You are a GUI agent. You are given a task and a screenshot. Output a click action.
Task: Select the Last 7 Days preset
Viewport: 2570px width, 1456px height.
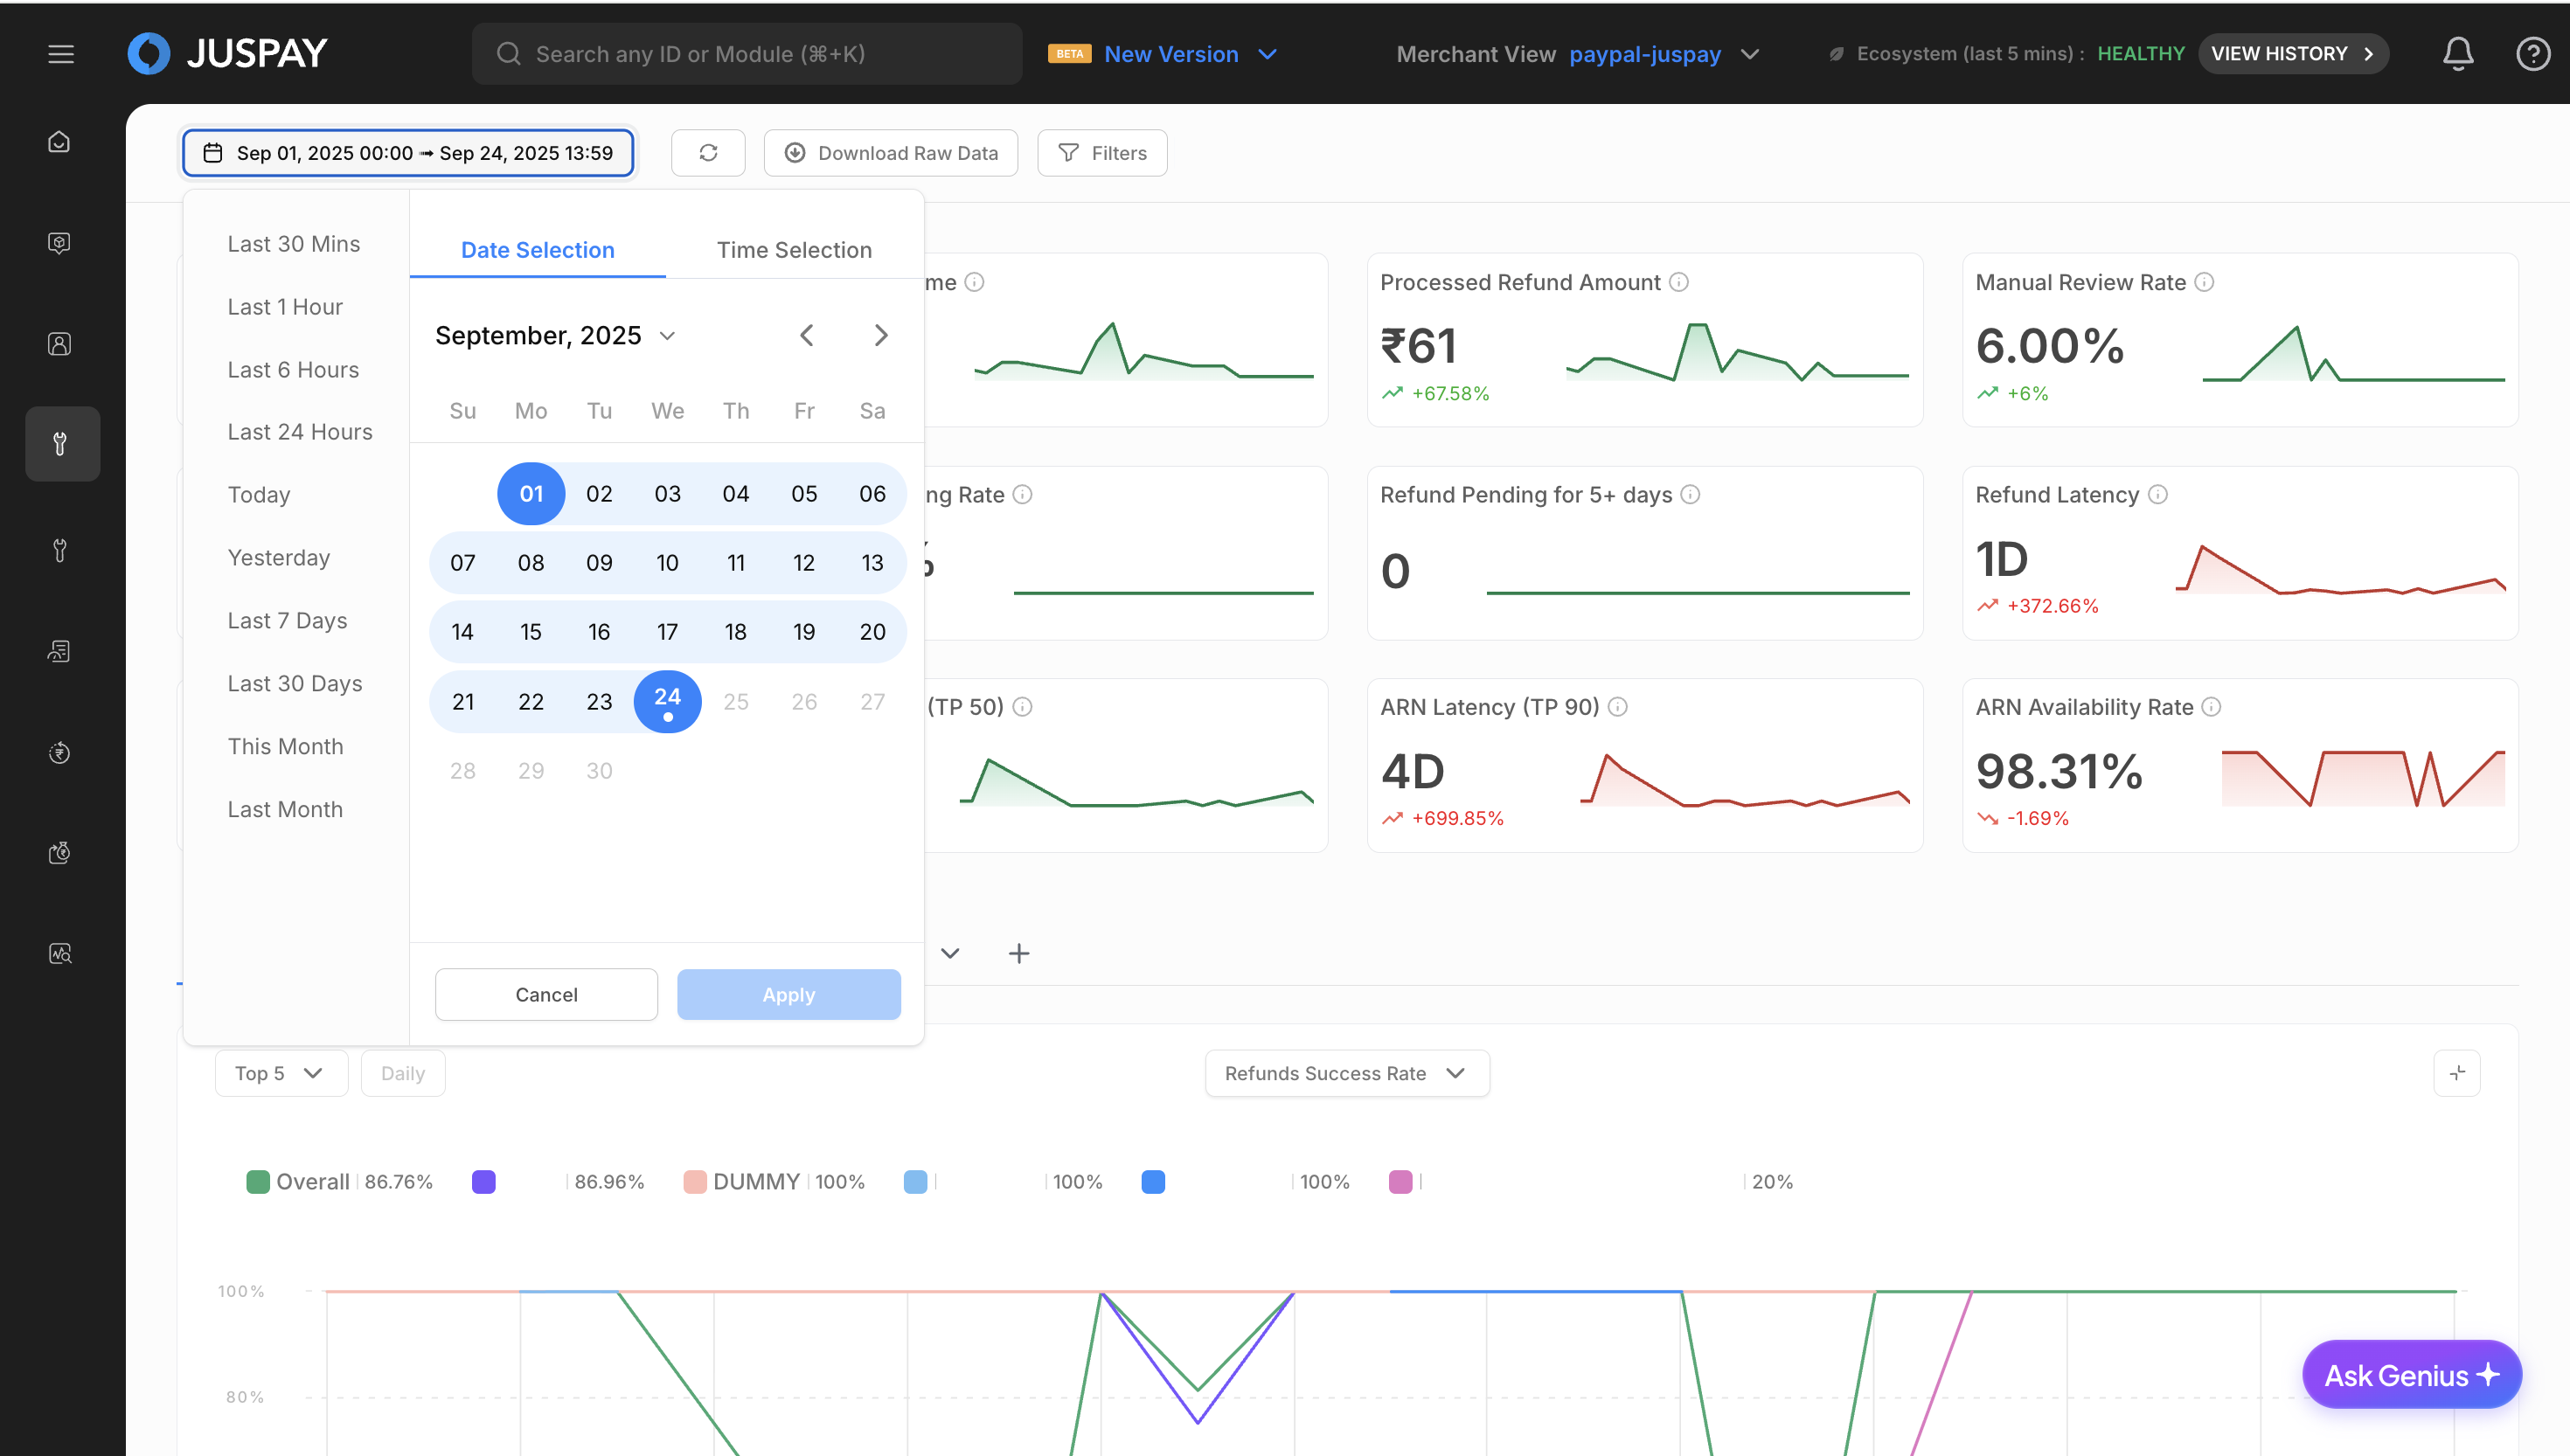(287, 621)
